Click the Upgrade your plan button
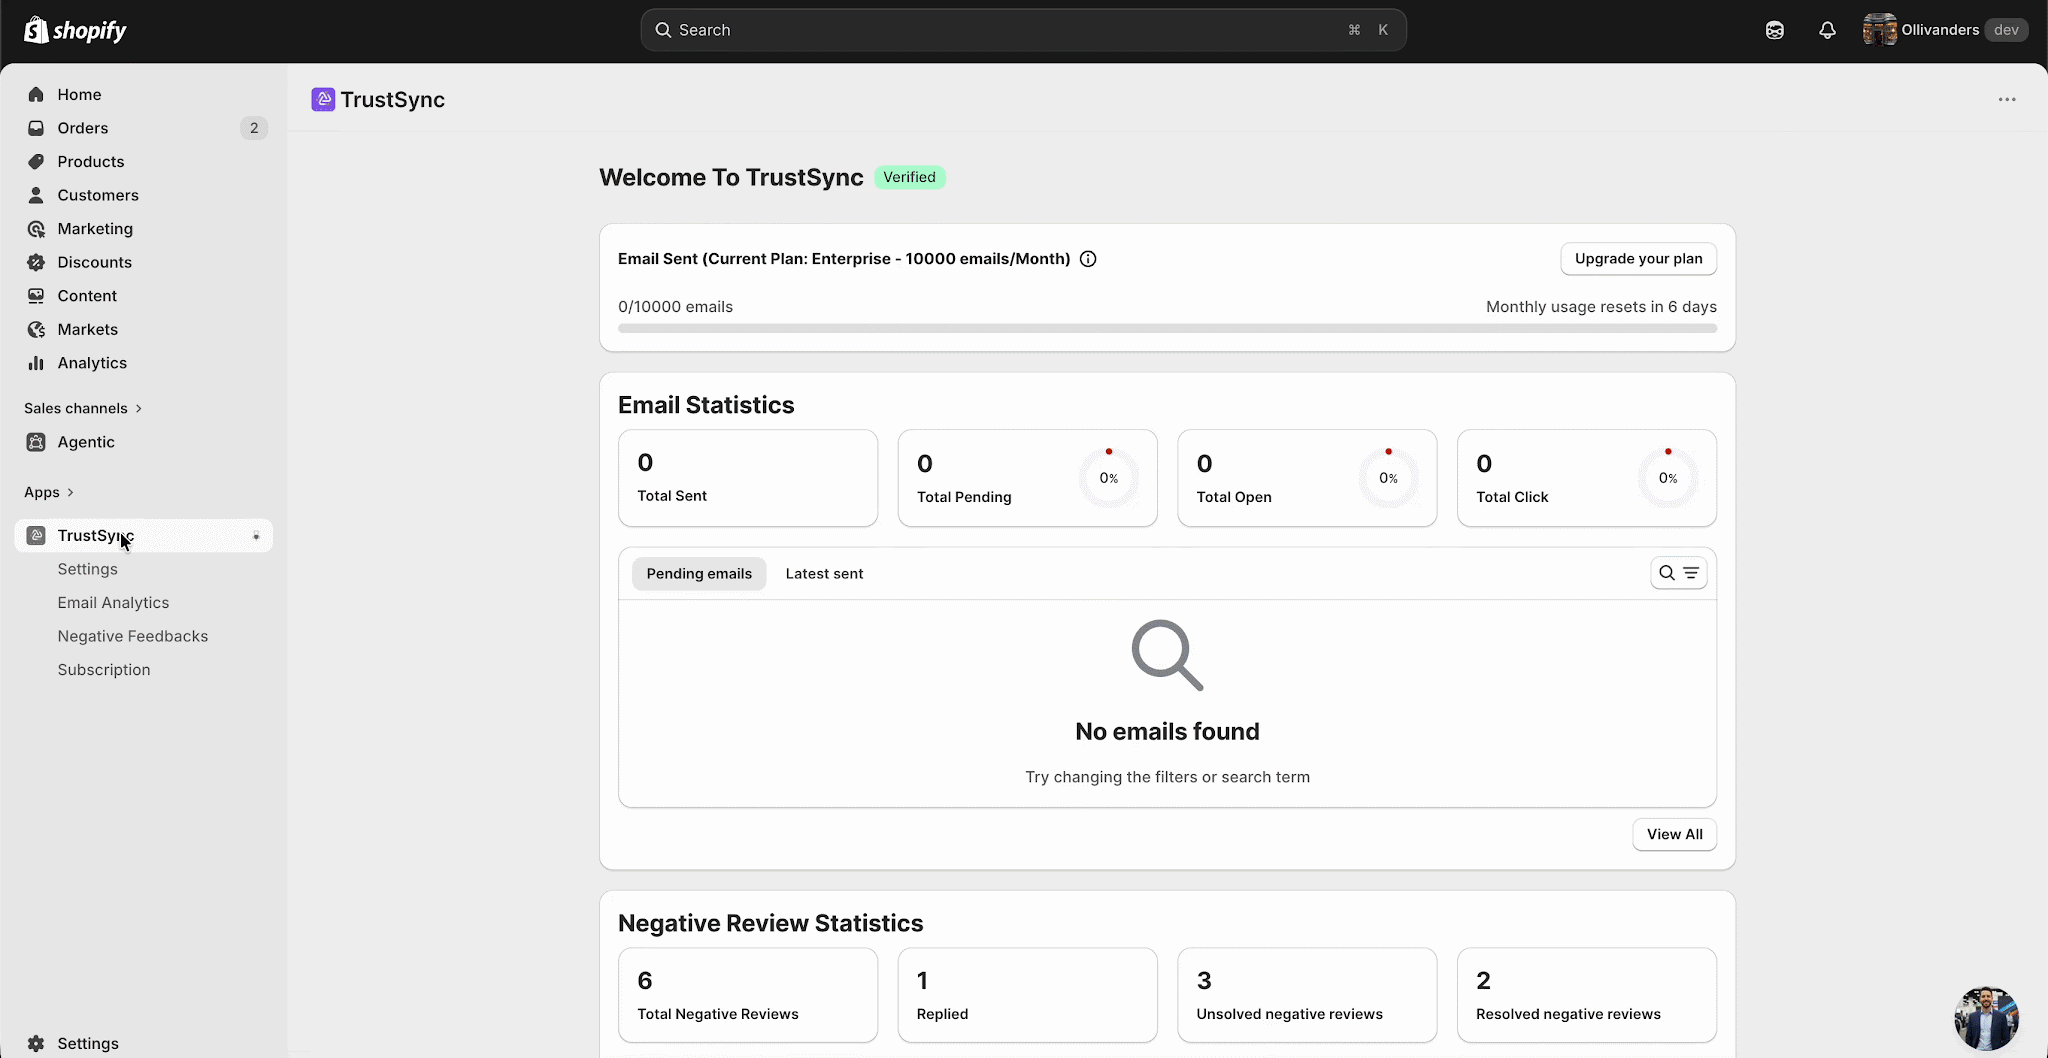Screen dimensions: 2048x1058 click(1638, 259)
